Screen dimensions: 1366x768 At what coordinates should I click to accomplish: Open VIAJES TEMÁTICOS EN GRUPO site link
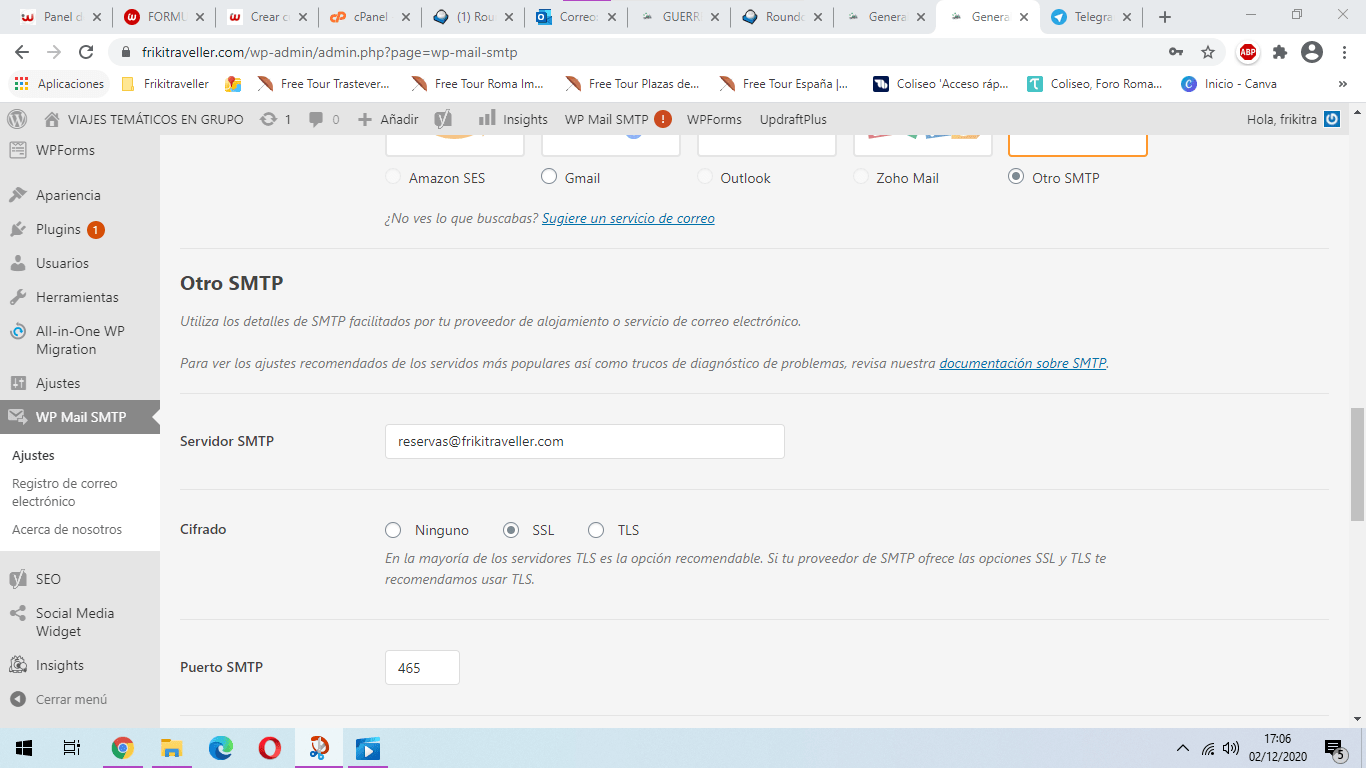point(144,119)
